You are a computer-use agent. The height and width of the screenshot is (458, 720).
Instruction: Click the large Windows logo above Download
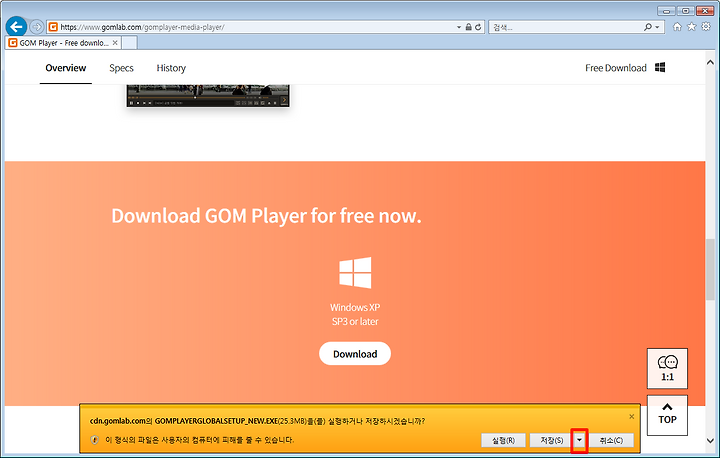point(355,272)
